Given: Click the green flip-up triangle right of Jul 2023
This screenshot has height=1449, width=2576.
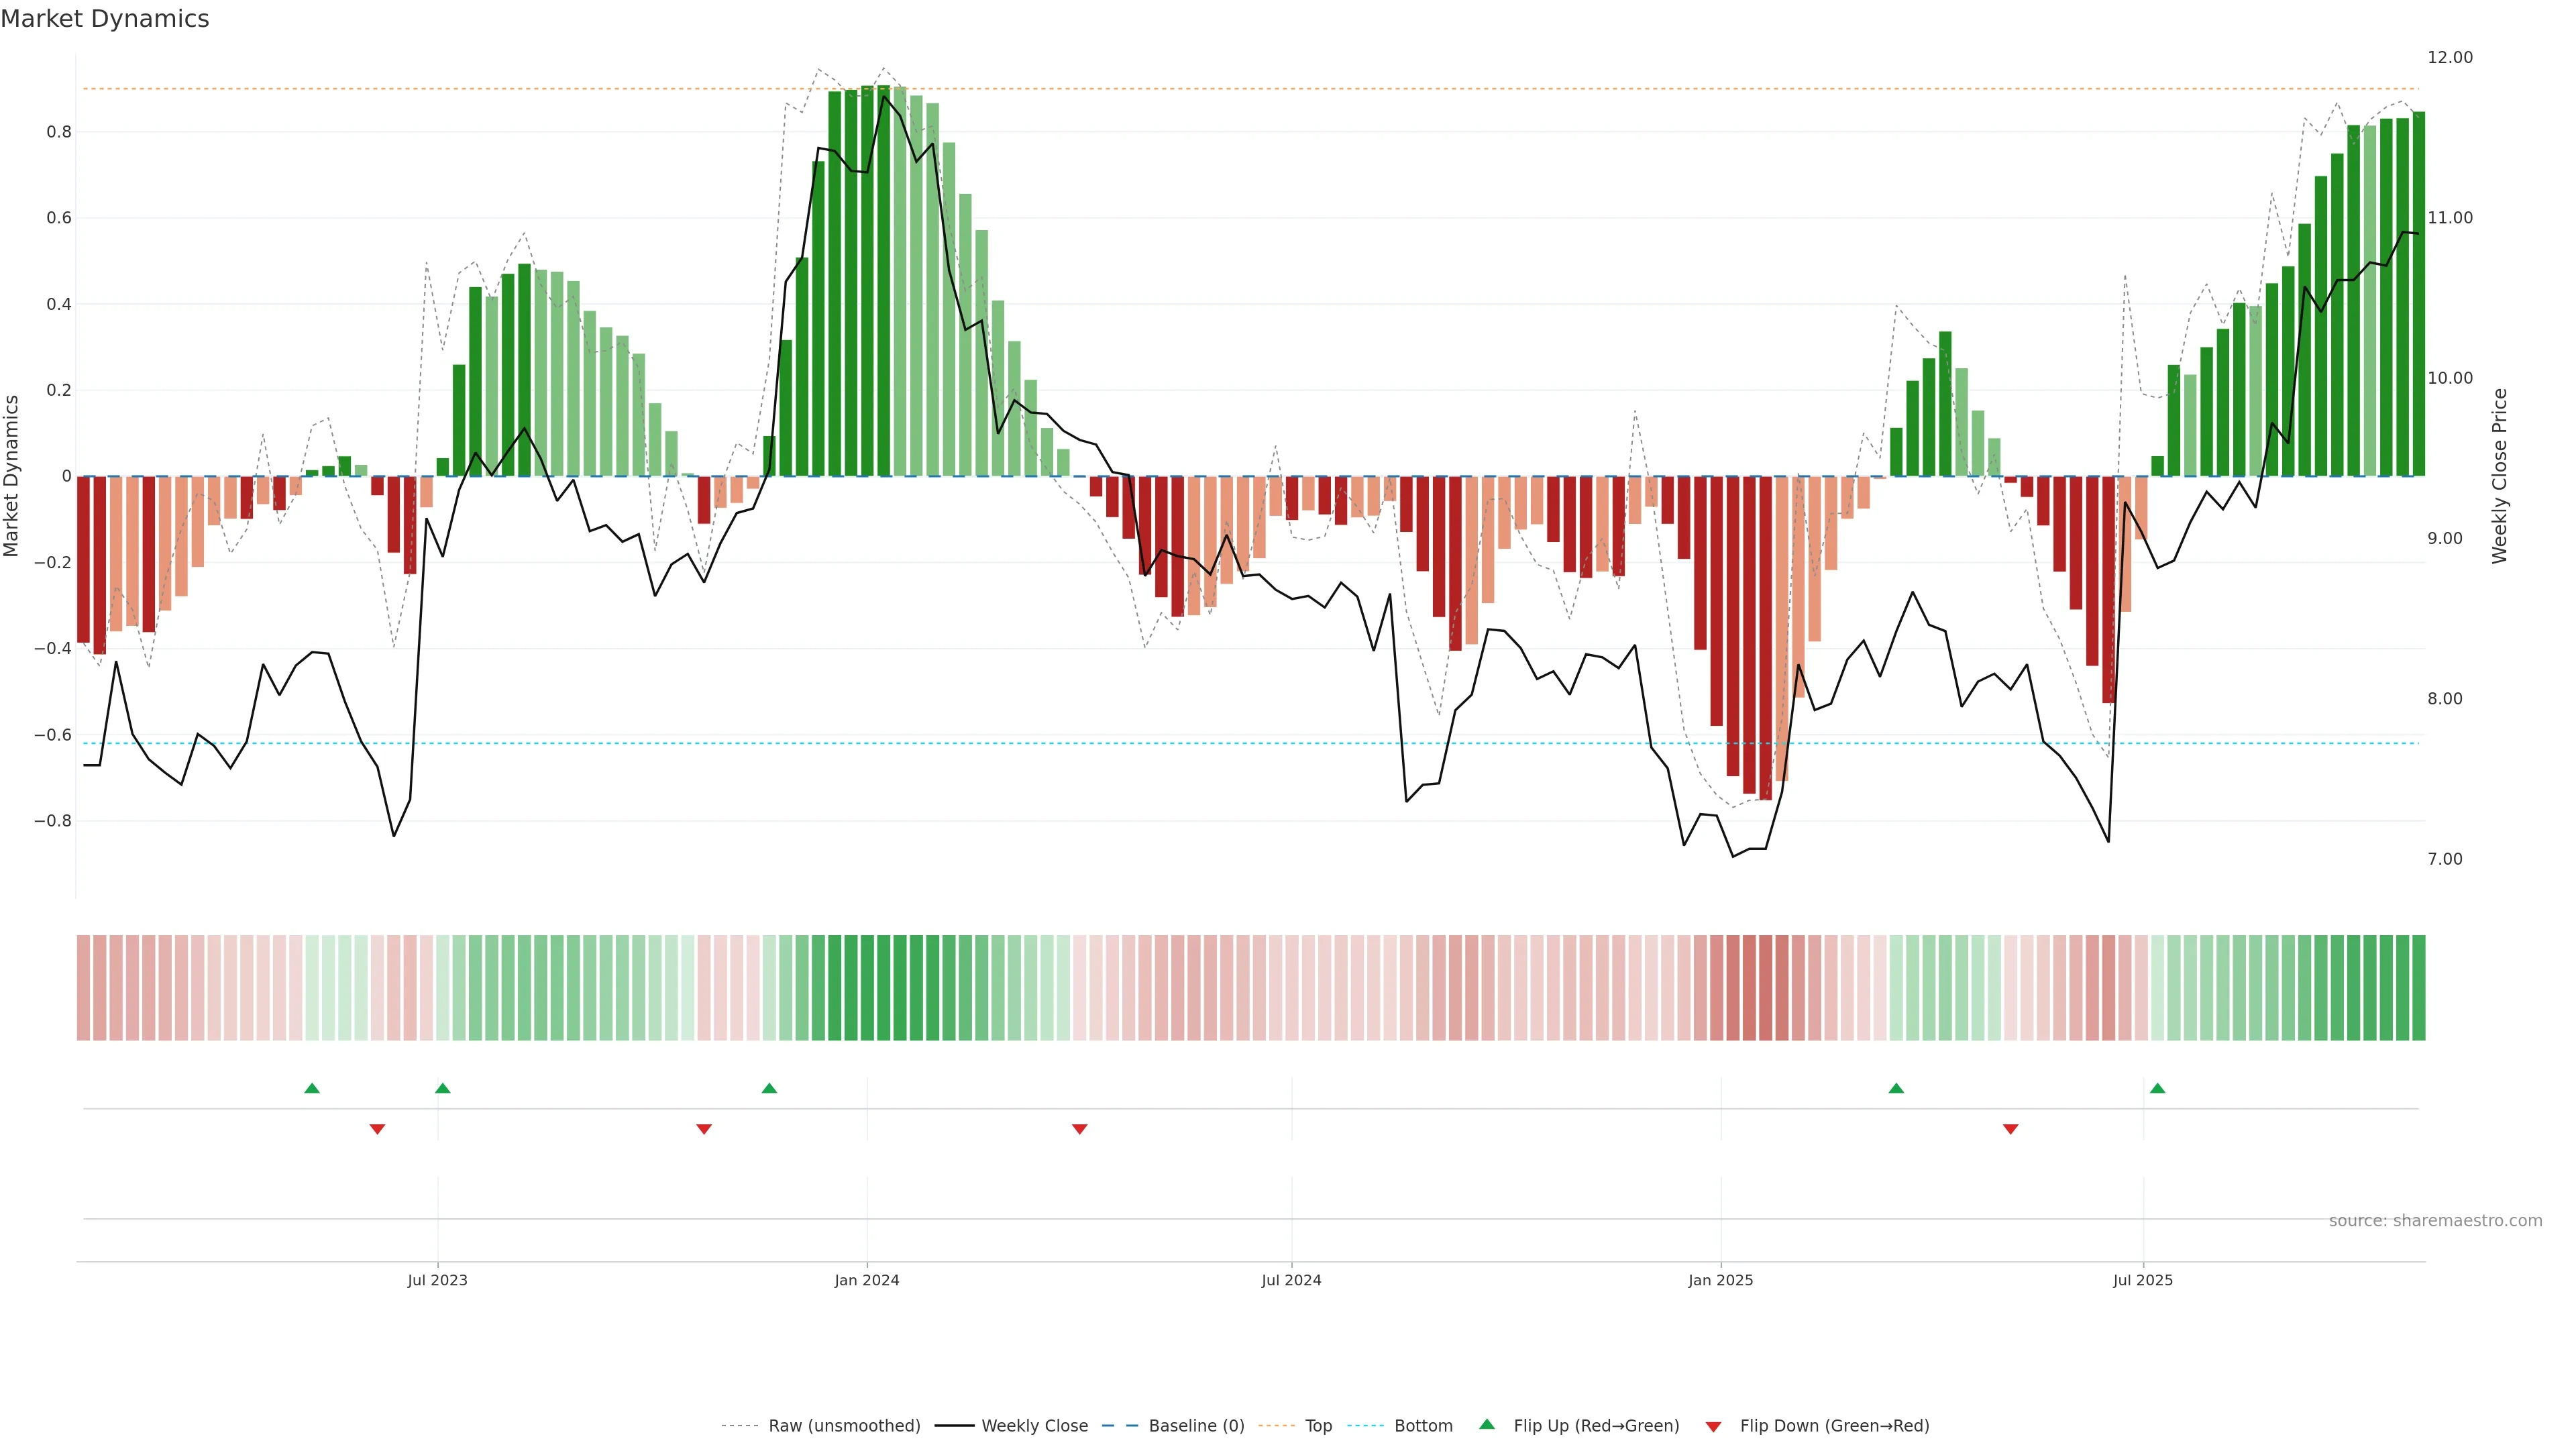Looking at the screenshot, I should coord(443,1088).
